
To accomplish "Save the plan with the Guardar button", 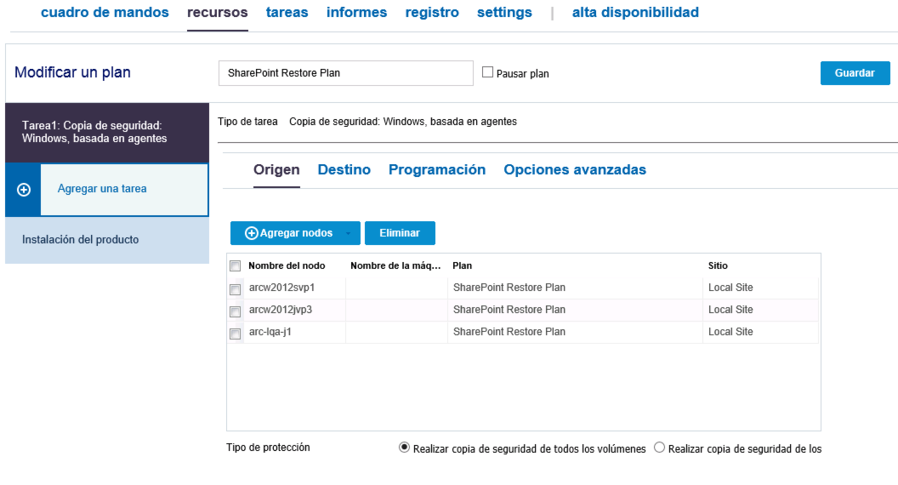I will [x=854, y=73].
